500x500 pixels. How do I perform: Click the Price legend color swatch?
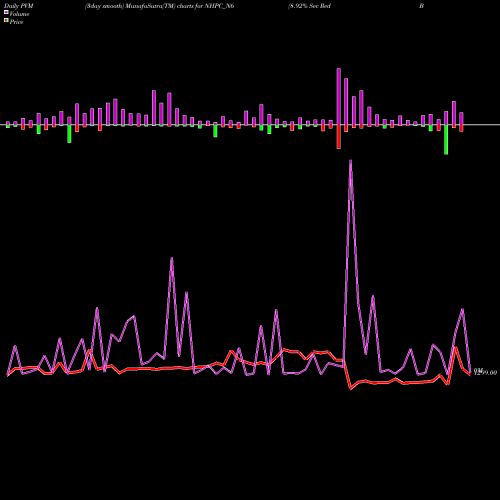pyautogui.click(x=6, y=20)
